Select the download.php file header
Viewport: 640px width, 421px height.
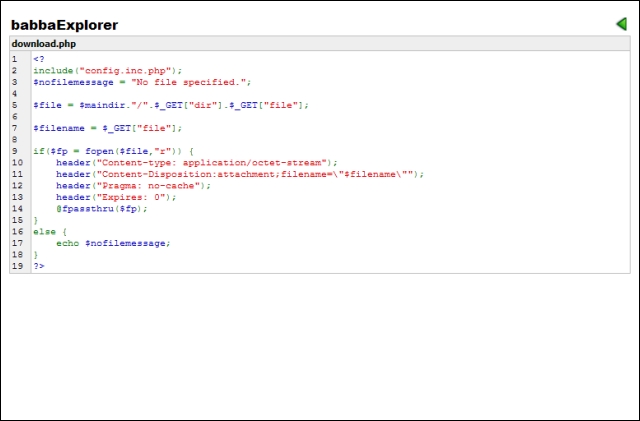pyautogui.click(x=44, y=44)
